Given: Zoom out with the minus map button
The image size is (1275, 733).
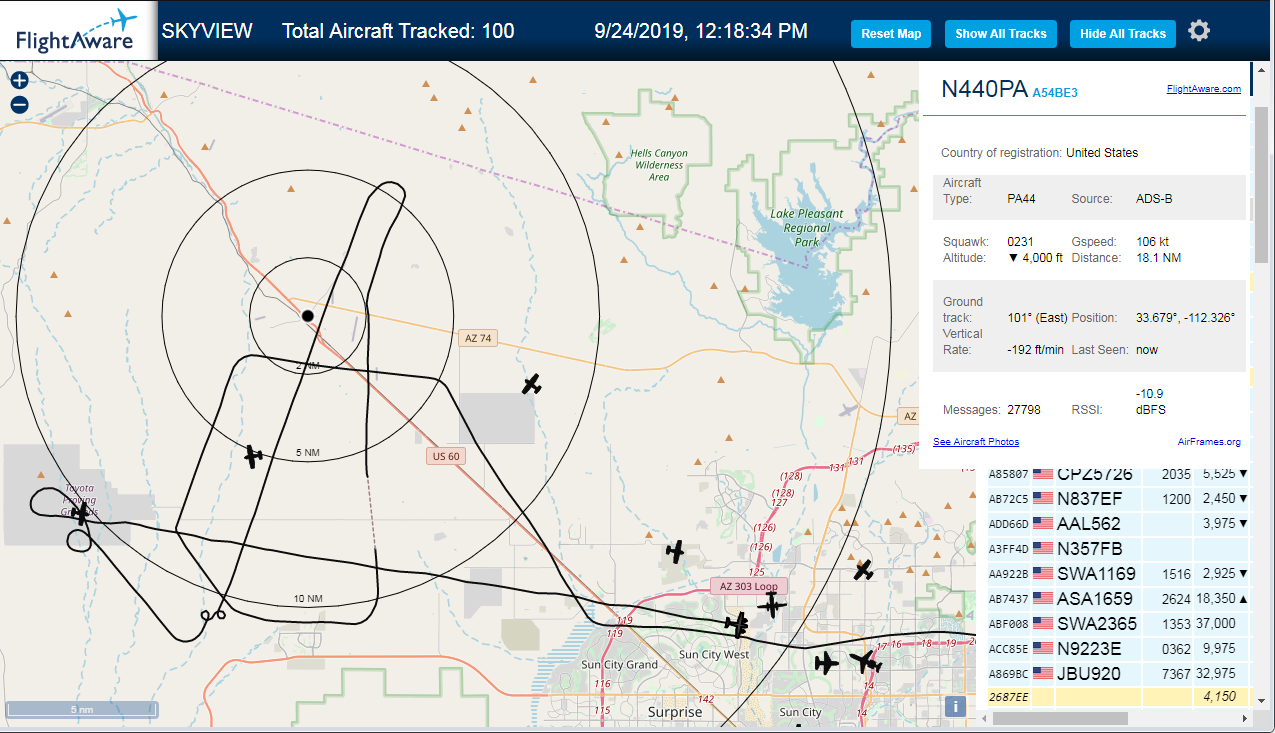Looking at the screenshot, I should coord(19,105).
